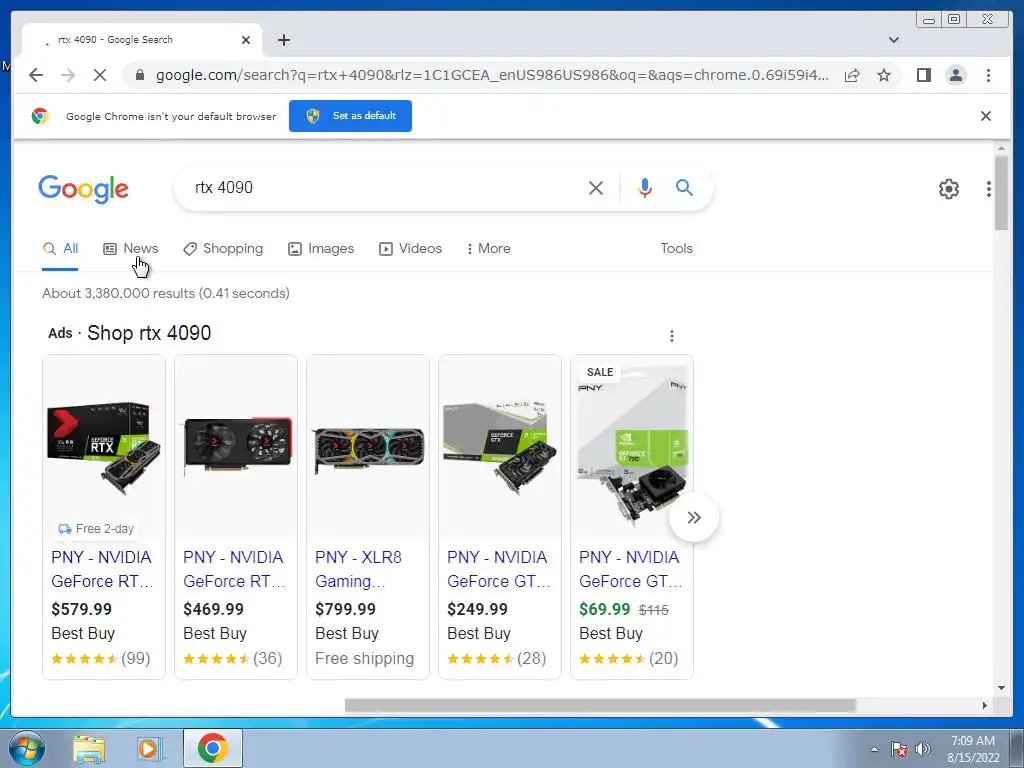Viewport: 1024px width, 768px height.
Task: Click the (36) star rating
Action: click(232, 658)
